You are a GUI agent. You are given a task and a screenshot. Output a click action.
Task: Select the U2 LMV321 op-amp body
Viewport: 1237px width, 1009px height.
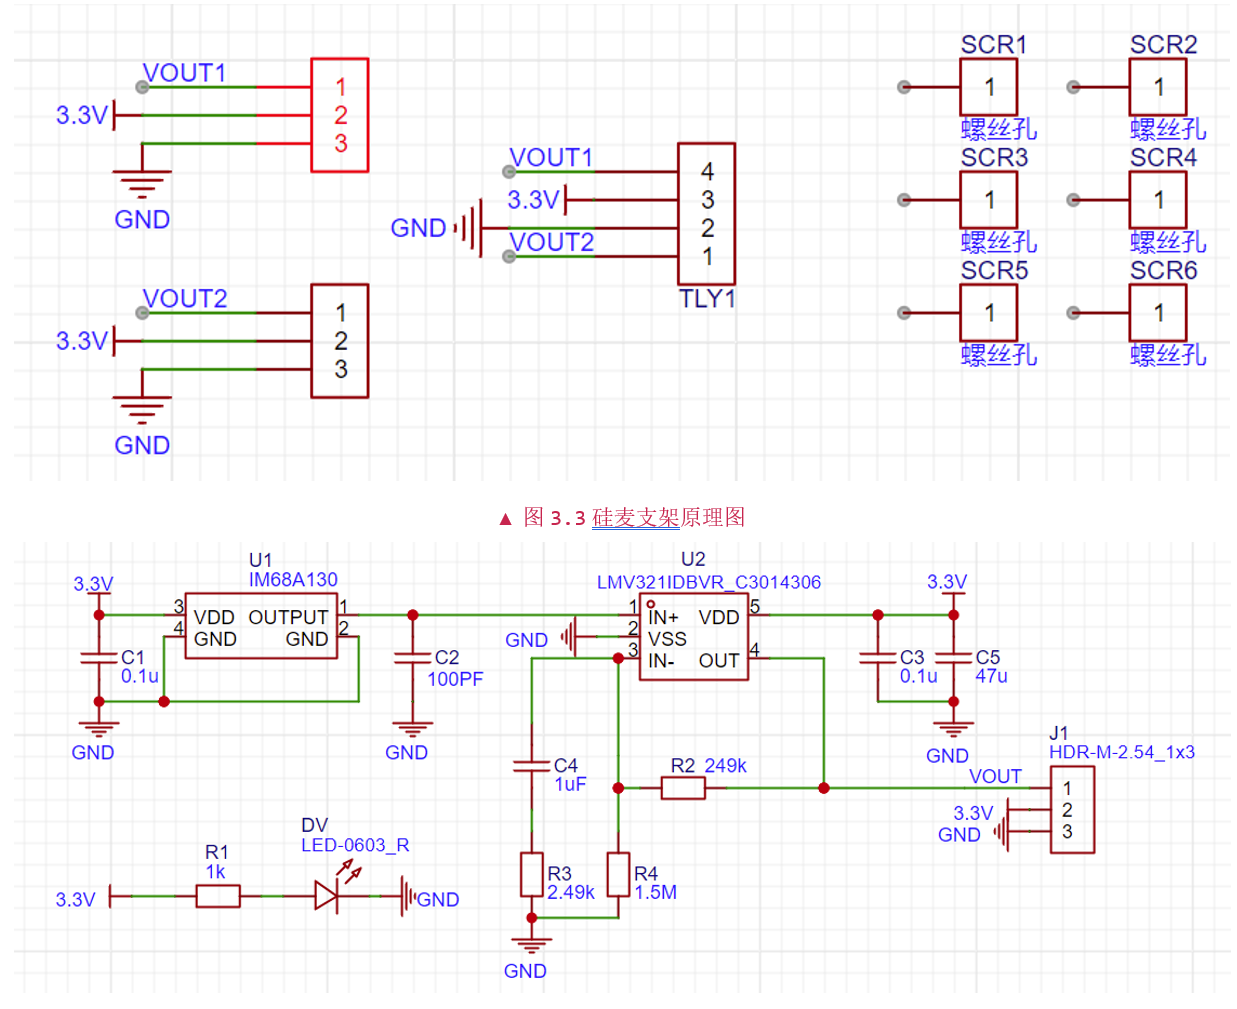click(x=693, y=639)
